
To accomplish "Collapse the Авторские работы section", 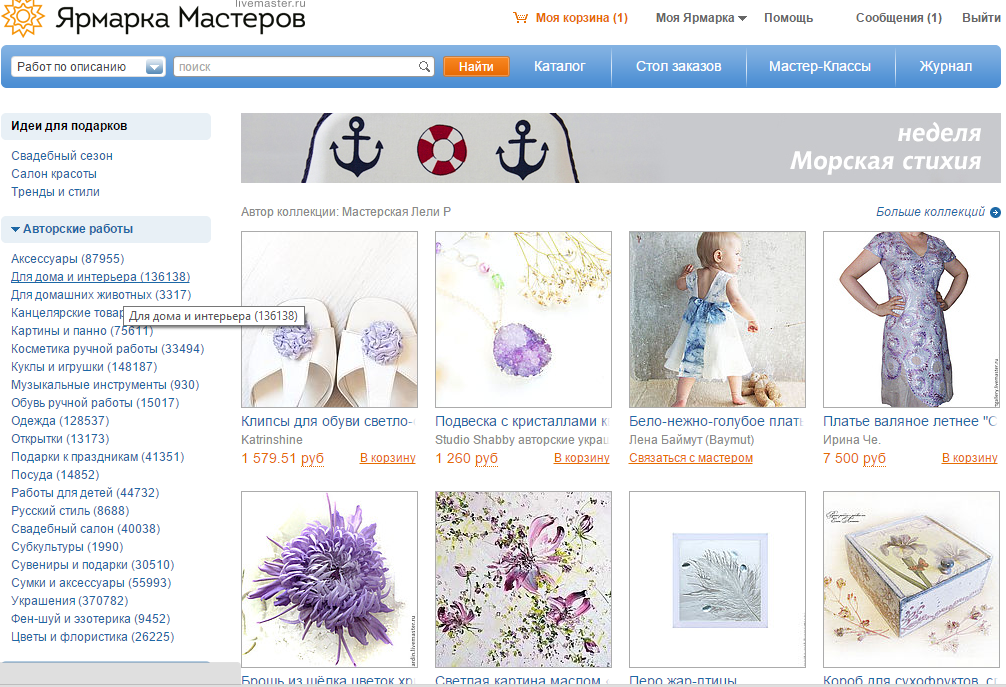I will pos(16,229).
